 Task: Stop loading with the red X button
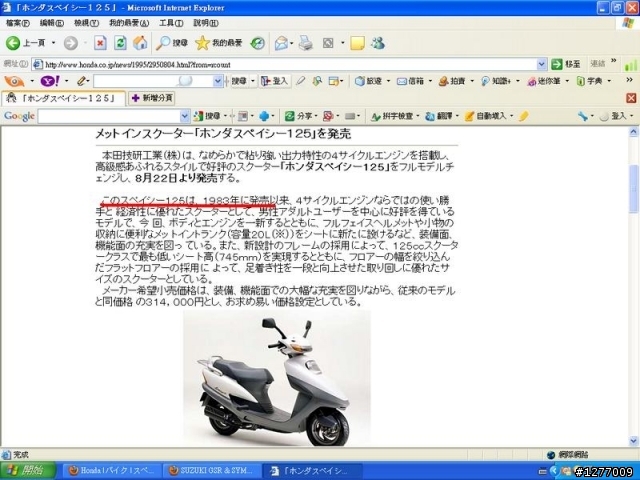tap(100, 43)
